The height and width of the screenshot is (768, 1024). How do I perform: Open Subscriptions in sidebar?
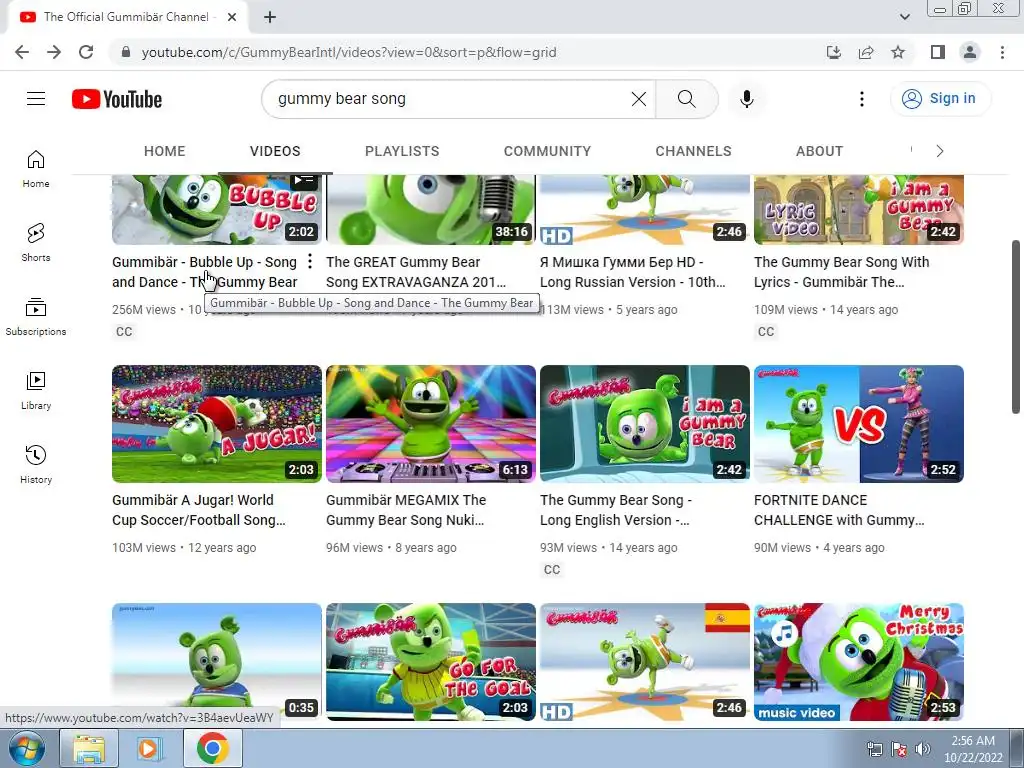[x=36, y=317]
